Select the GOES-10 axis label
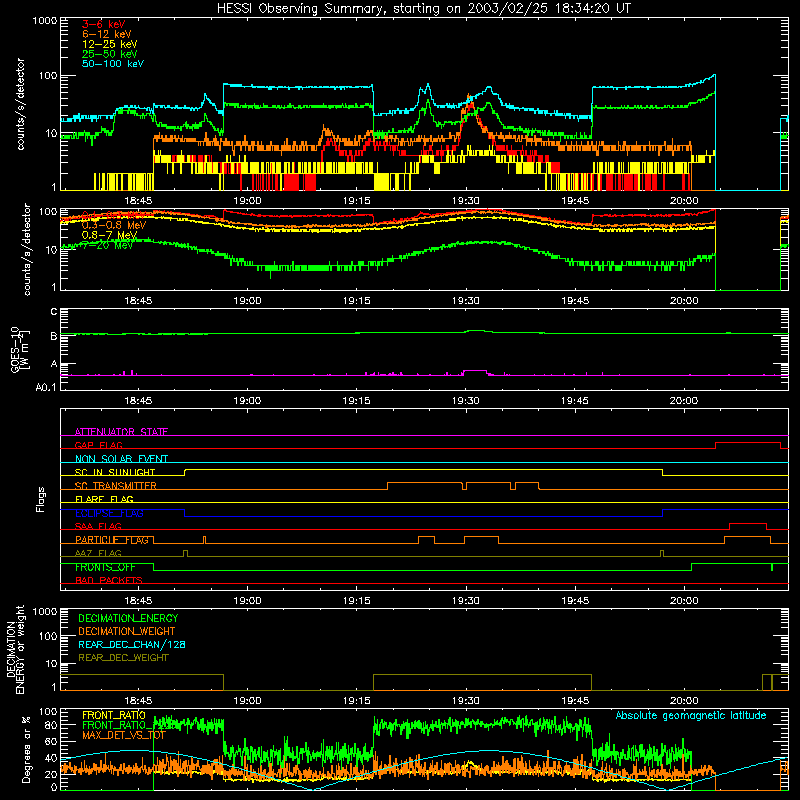800x800 pixels. pos(20,349)
